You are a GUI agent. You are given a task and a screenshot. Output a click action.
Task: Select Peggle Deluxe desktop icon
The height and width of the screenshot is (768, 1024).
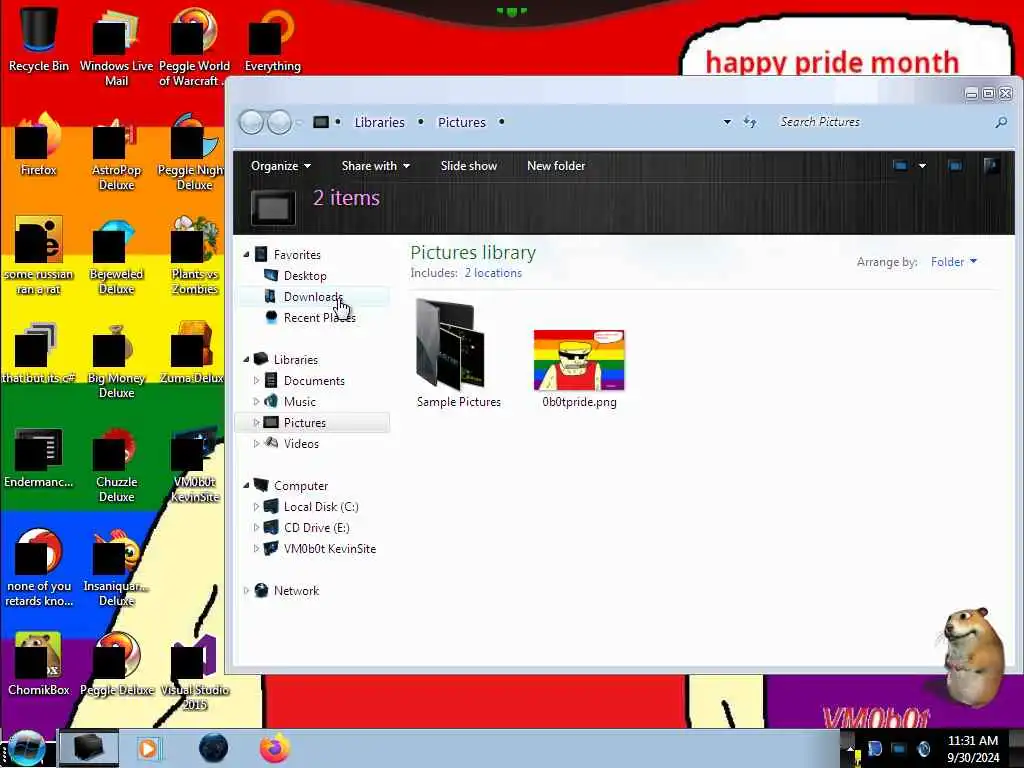point(116,664)
